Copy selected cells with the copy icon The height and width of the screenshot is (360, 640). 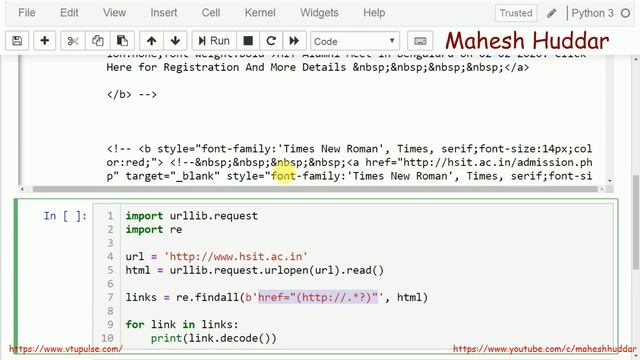tap(98, 41)
